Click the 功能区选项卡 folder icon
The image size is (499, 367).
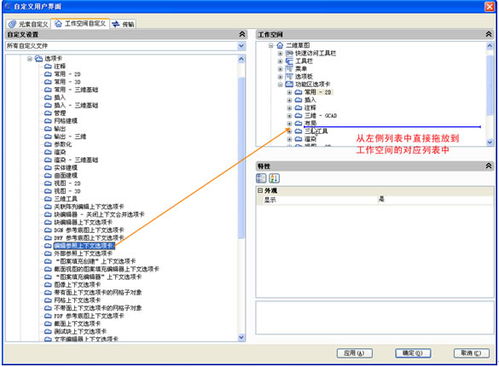[x=289, y=84]
